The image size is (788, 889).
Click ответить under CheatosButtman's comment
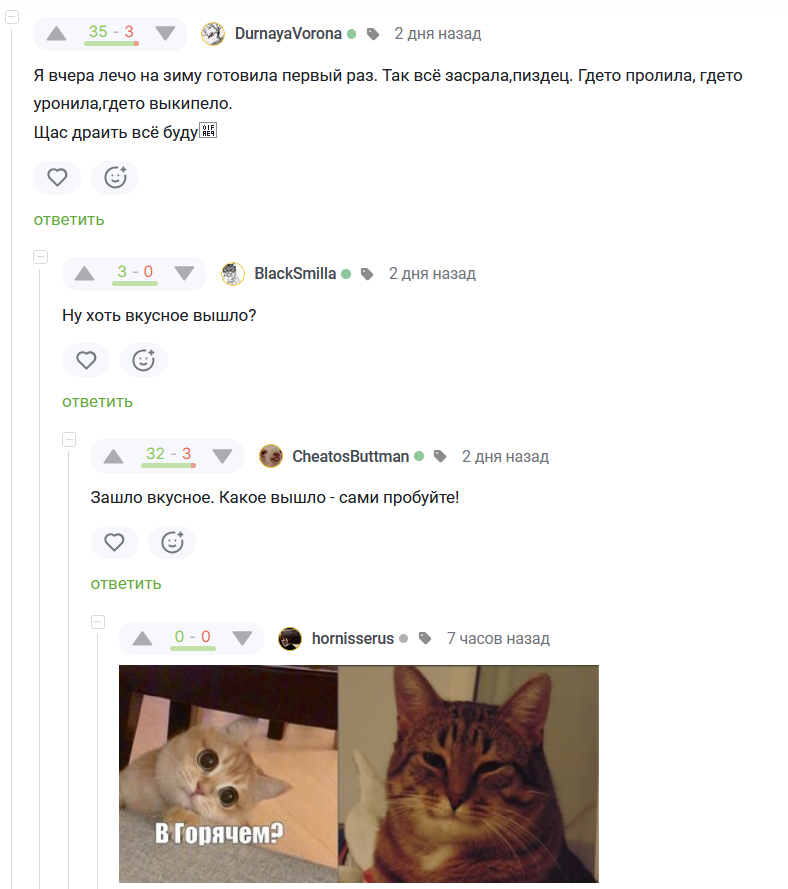126,583
